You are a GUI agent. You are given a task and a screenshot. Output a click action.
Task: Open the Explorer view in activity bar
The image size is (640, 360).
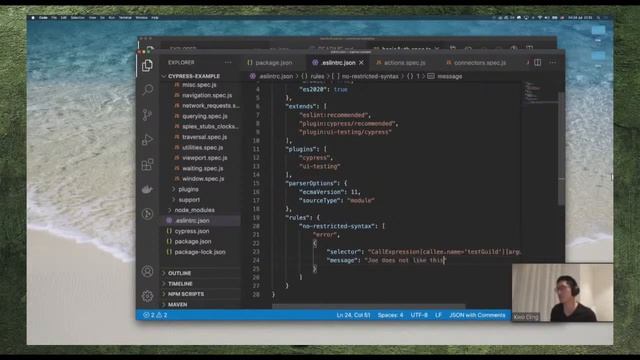tap(147, 65)
